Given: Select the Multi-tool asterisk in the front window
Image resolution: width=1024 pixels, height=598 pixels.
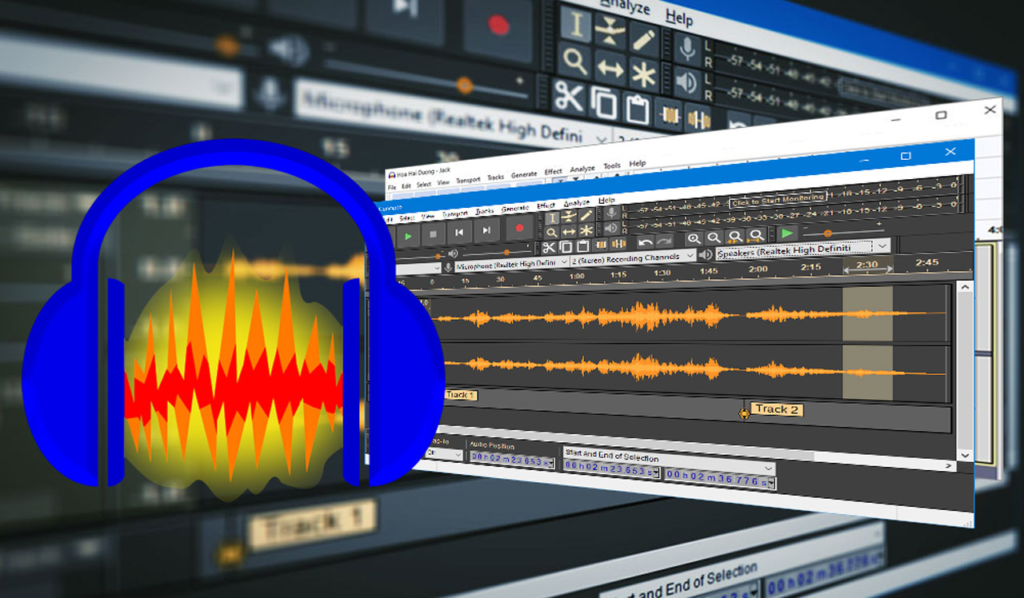Looking at the screenshot, I should 586,230.
